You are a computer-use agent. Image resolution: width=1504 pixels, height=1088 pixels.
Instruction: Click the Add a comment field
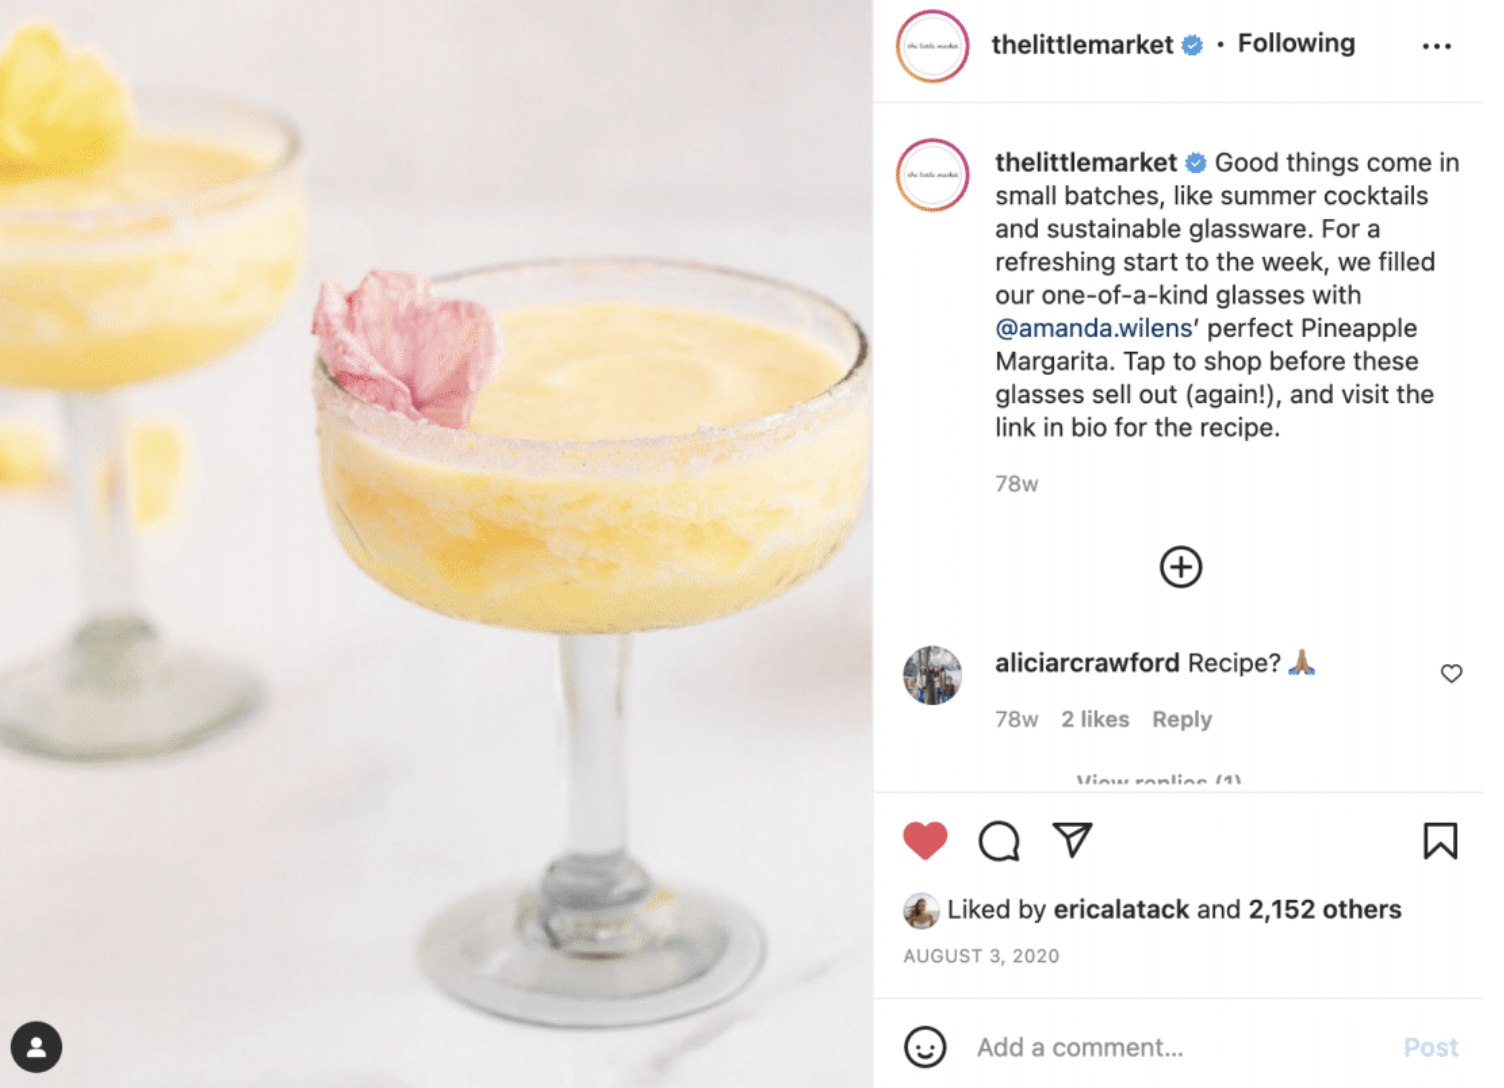(x=1180, y=1047)
